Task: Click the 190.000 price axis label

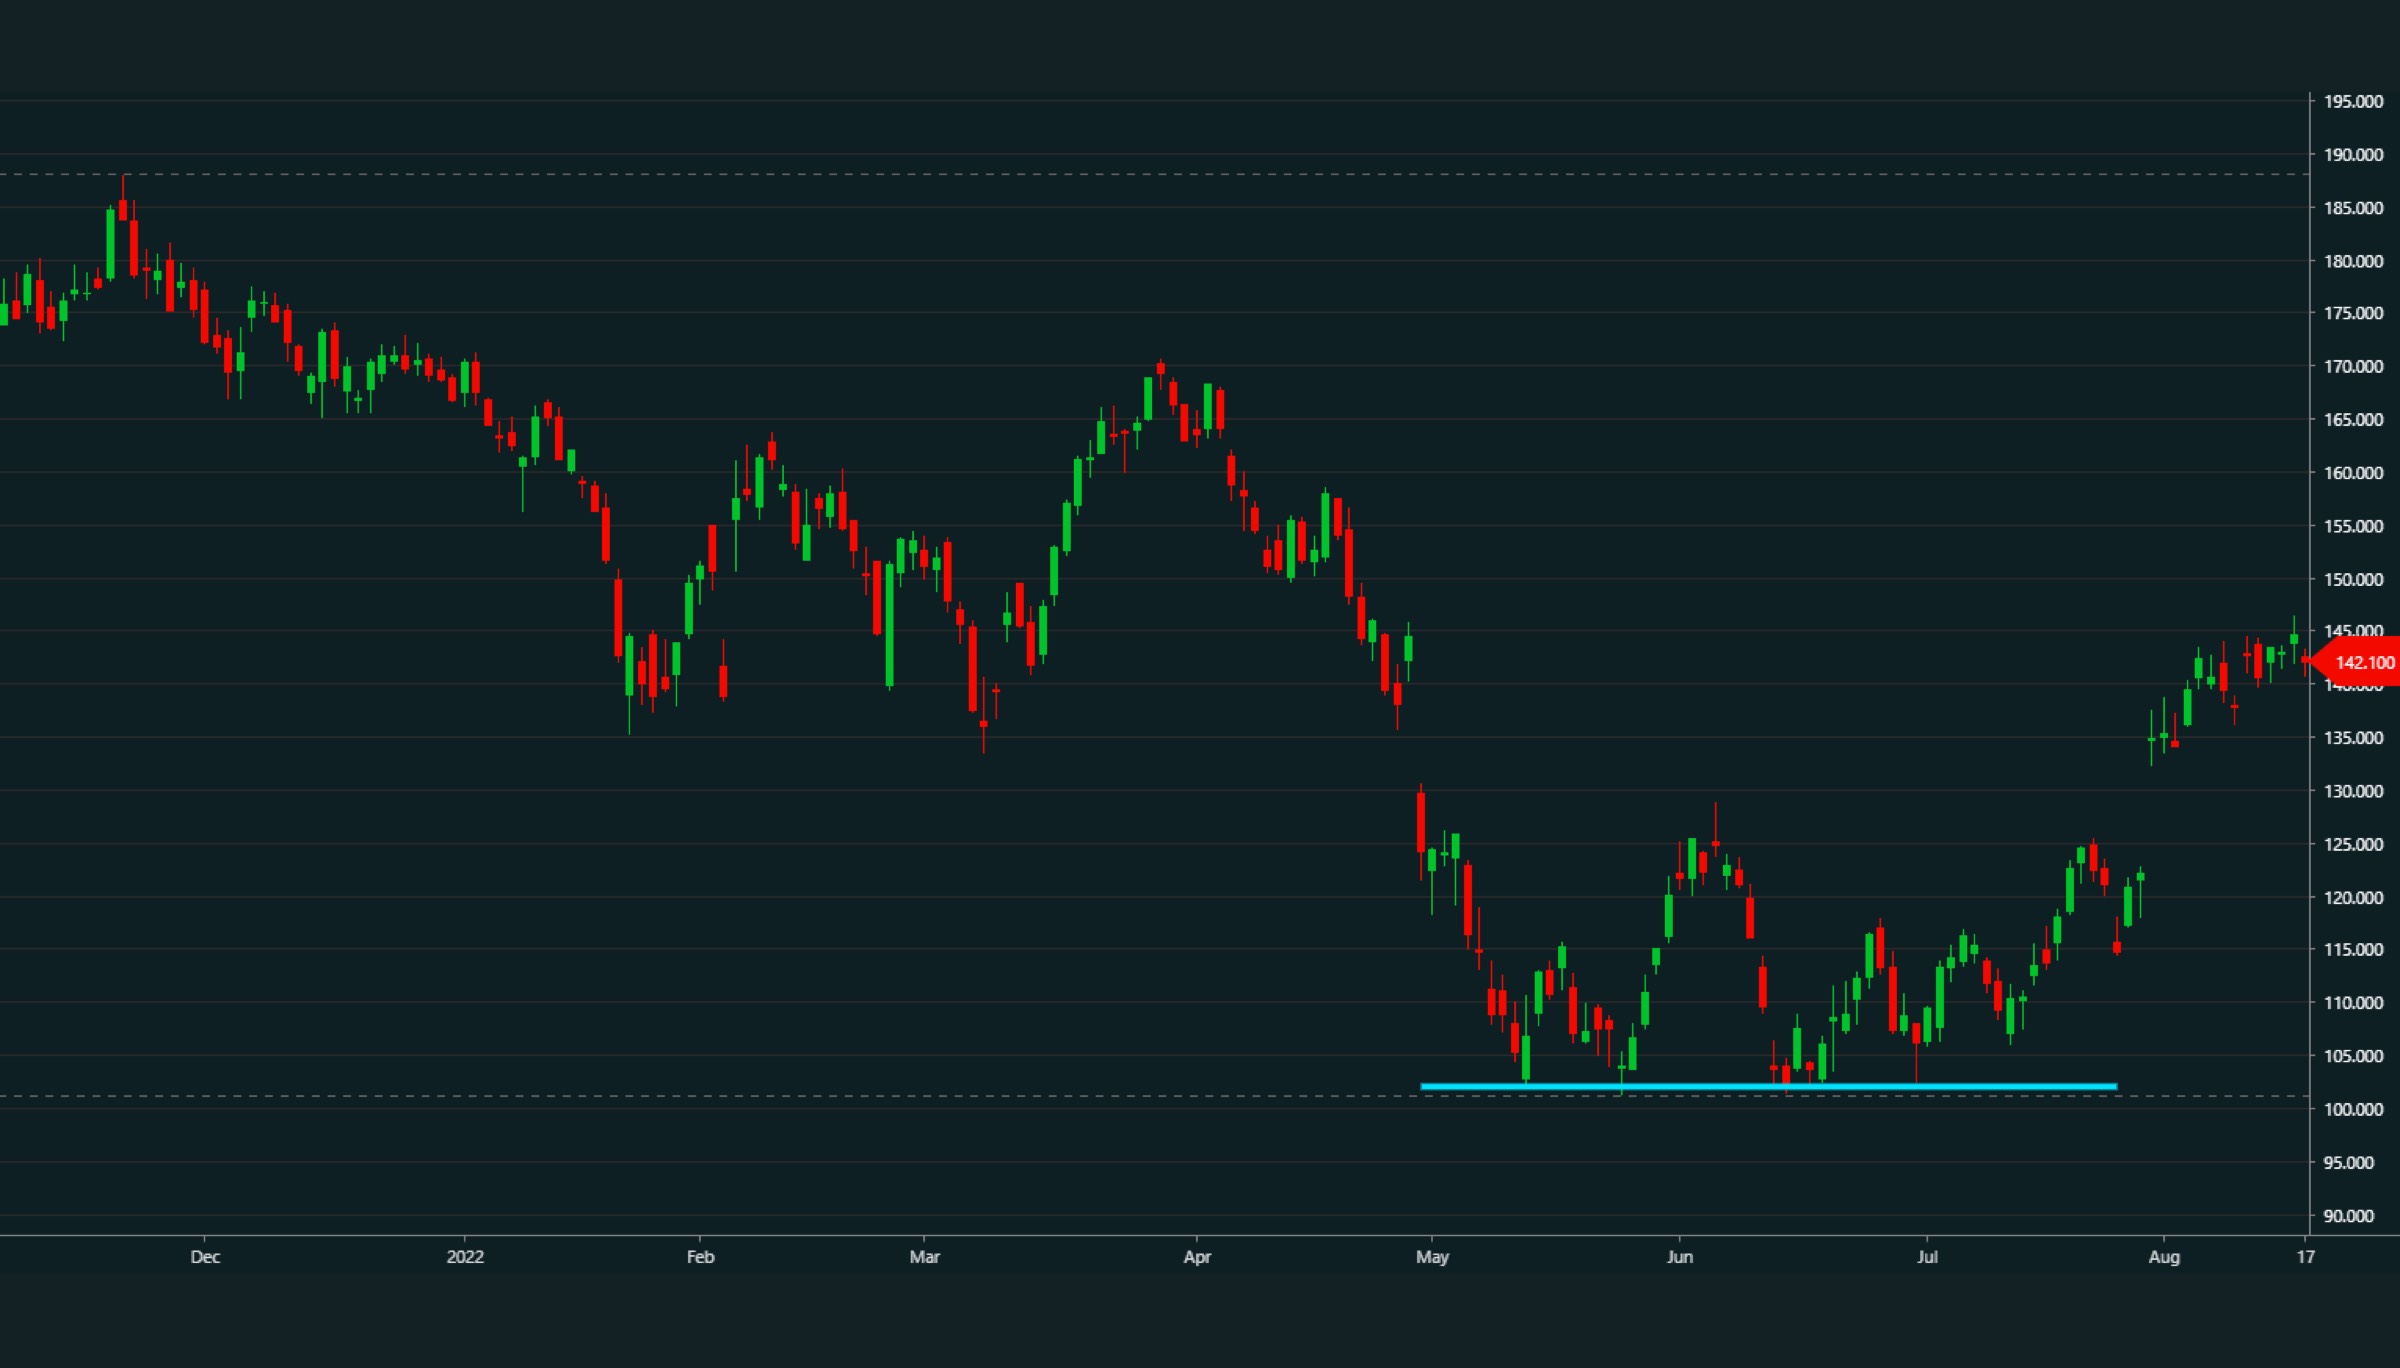Action: pos(2353,155)
